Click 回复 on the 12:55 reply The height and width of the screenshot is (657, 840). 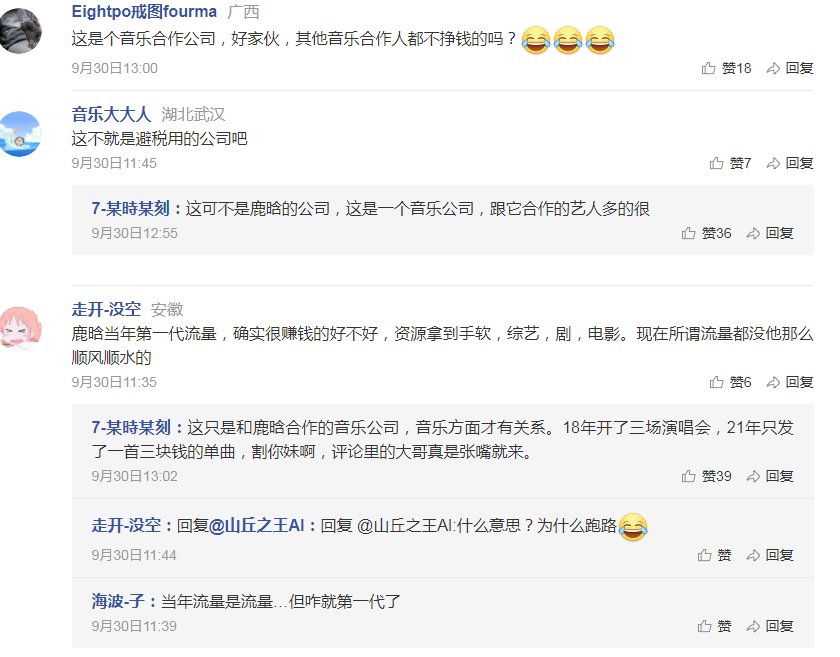click(x=770, y=233)
